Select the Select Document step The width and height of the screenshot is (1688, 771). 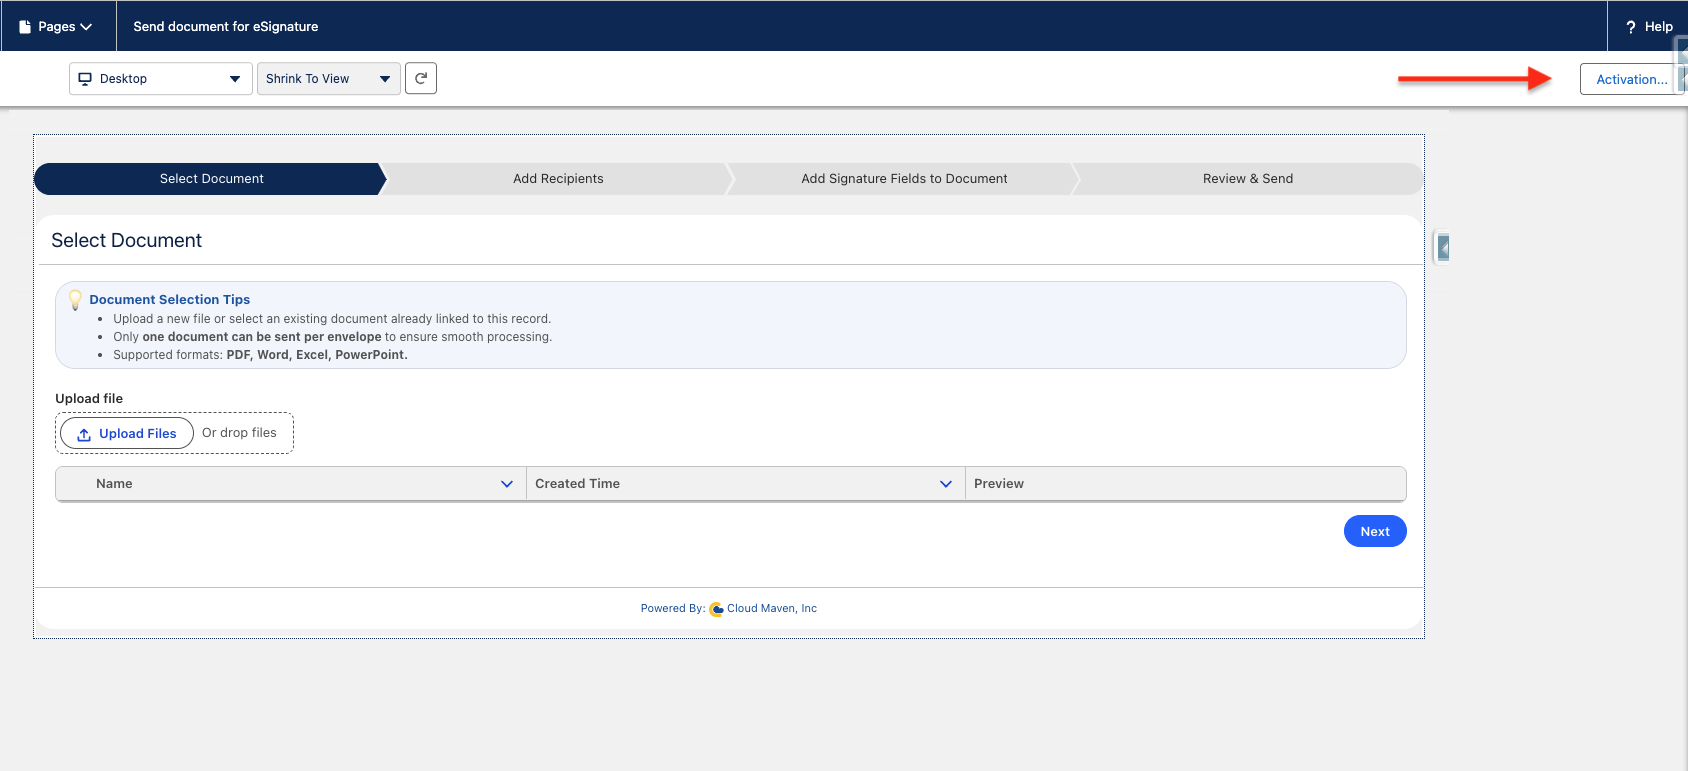tap(211, 179)
